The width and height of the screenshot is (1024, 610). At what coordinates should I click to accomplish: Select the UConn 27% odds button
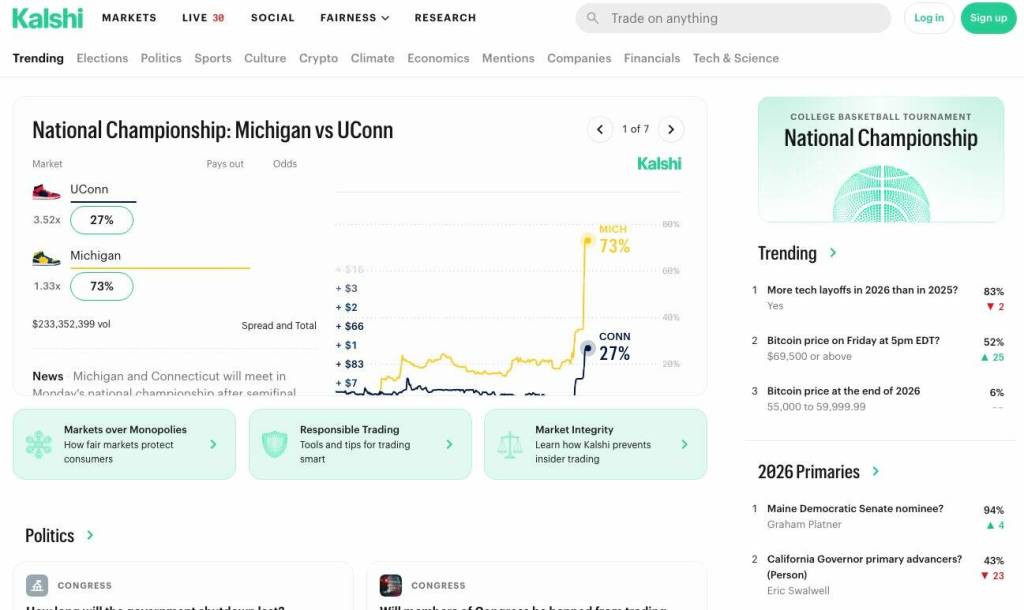pos(102,220)
